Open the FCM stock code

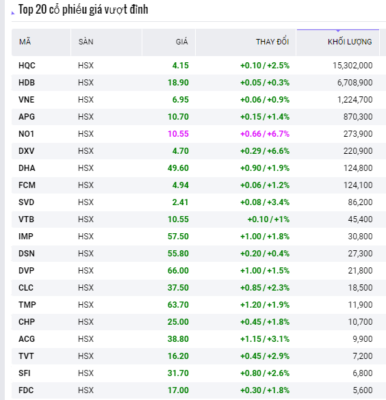(27, 185)
